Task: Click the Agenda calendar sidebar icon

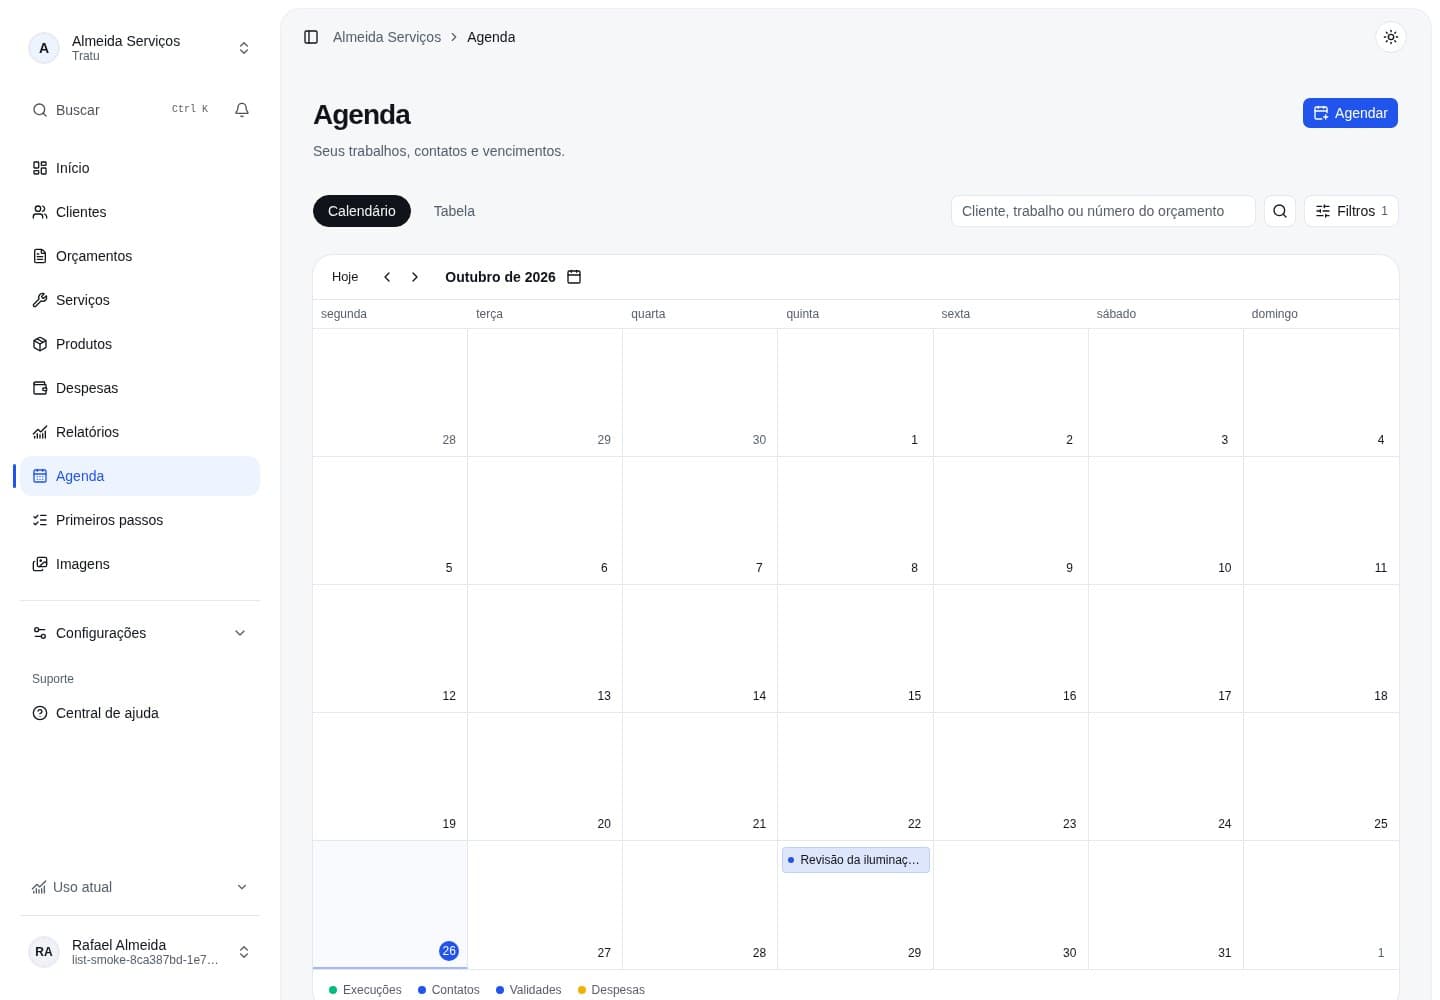Action: click(40, 476)
